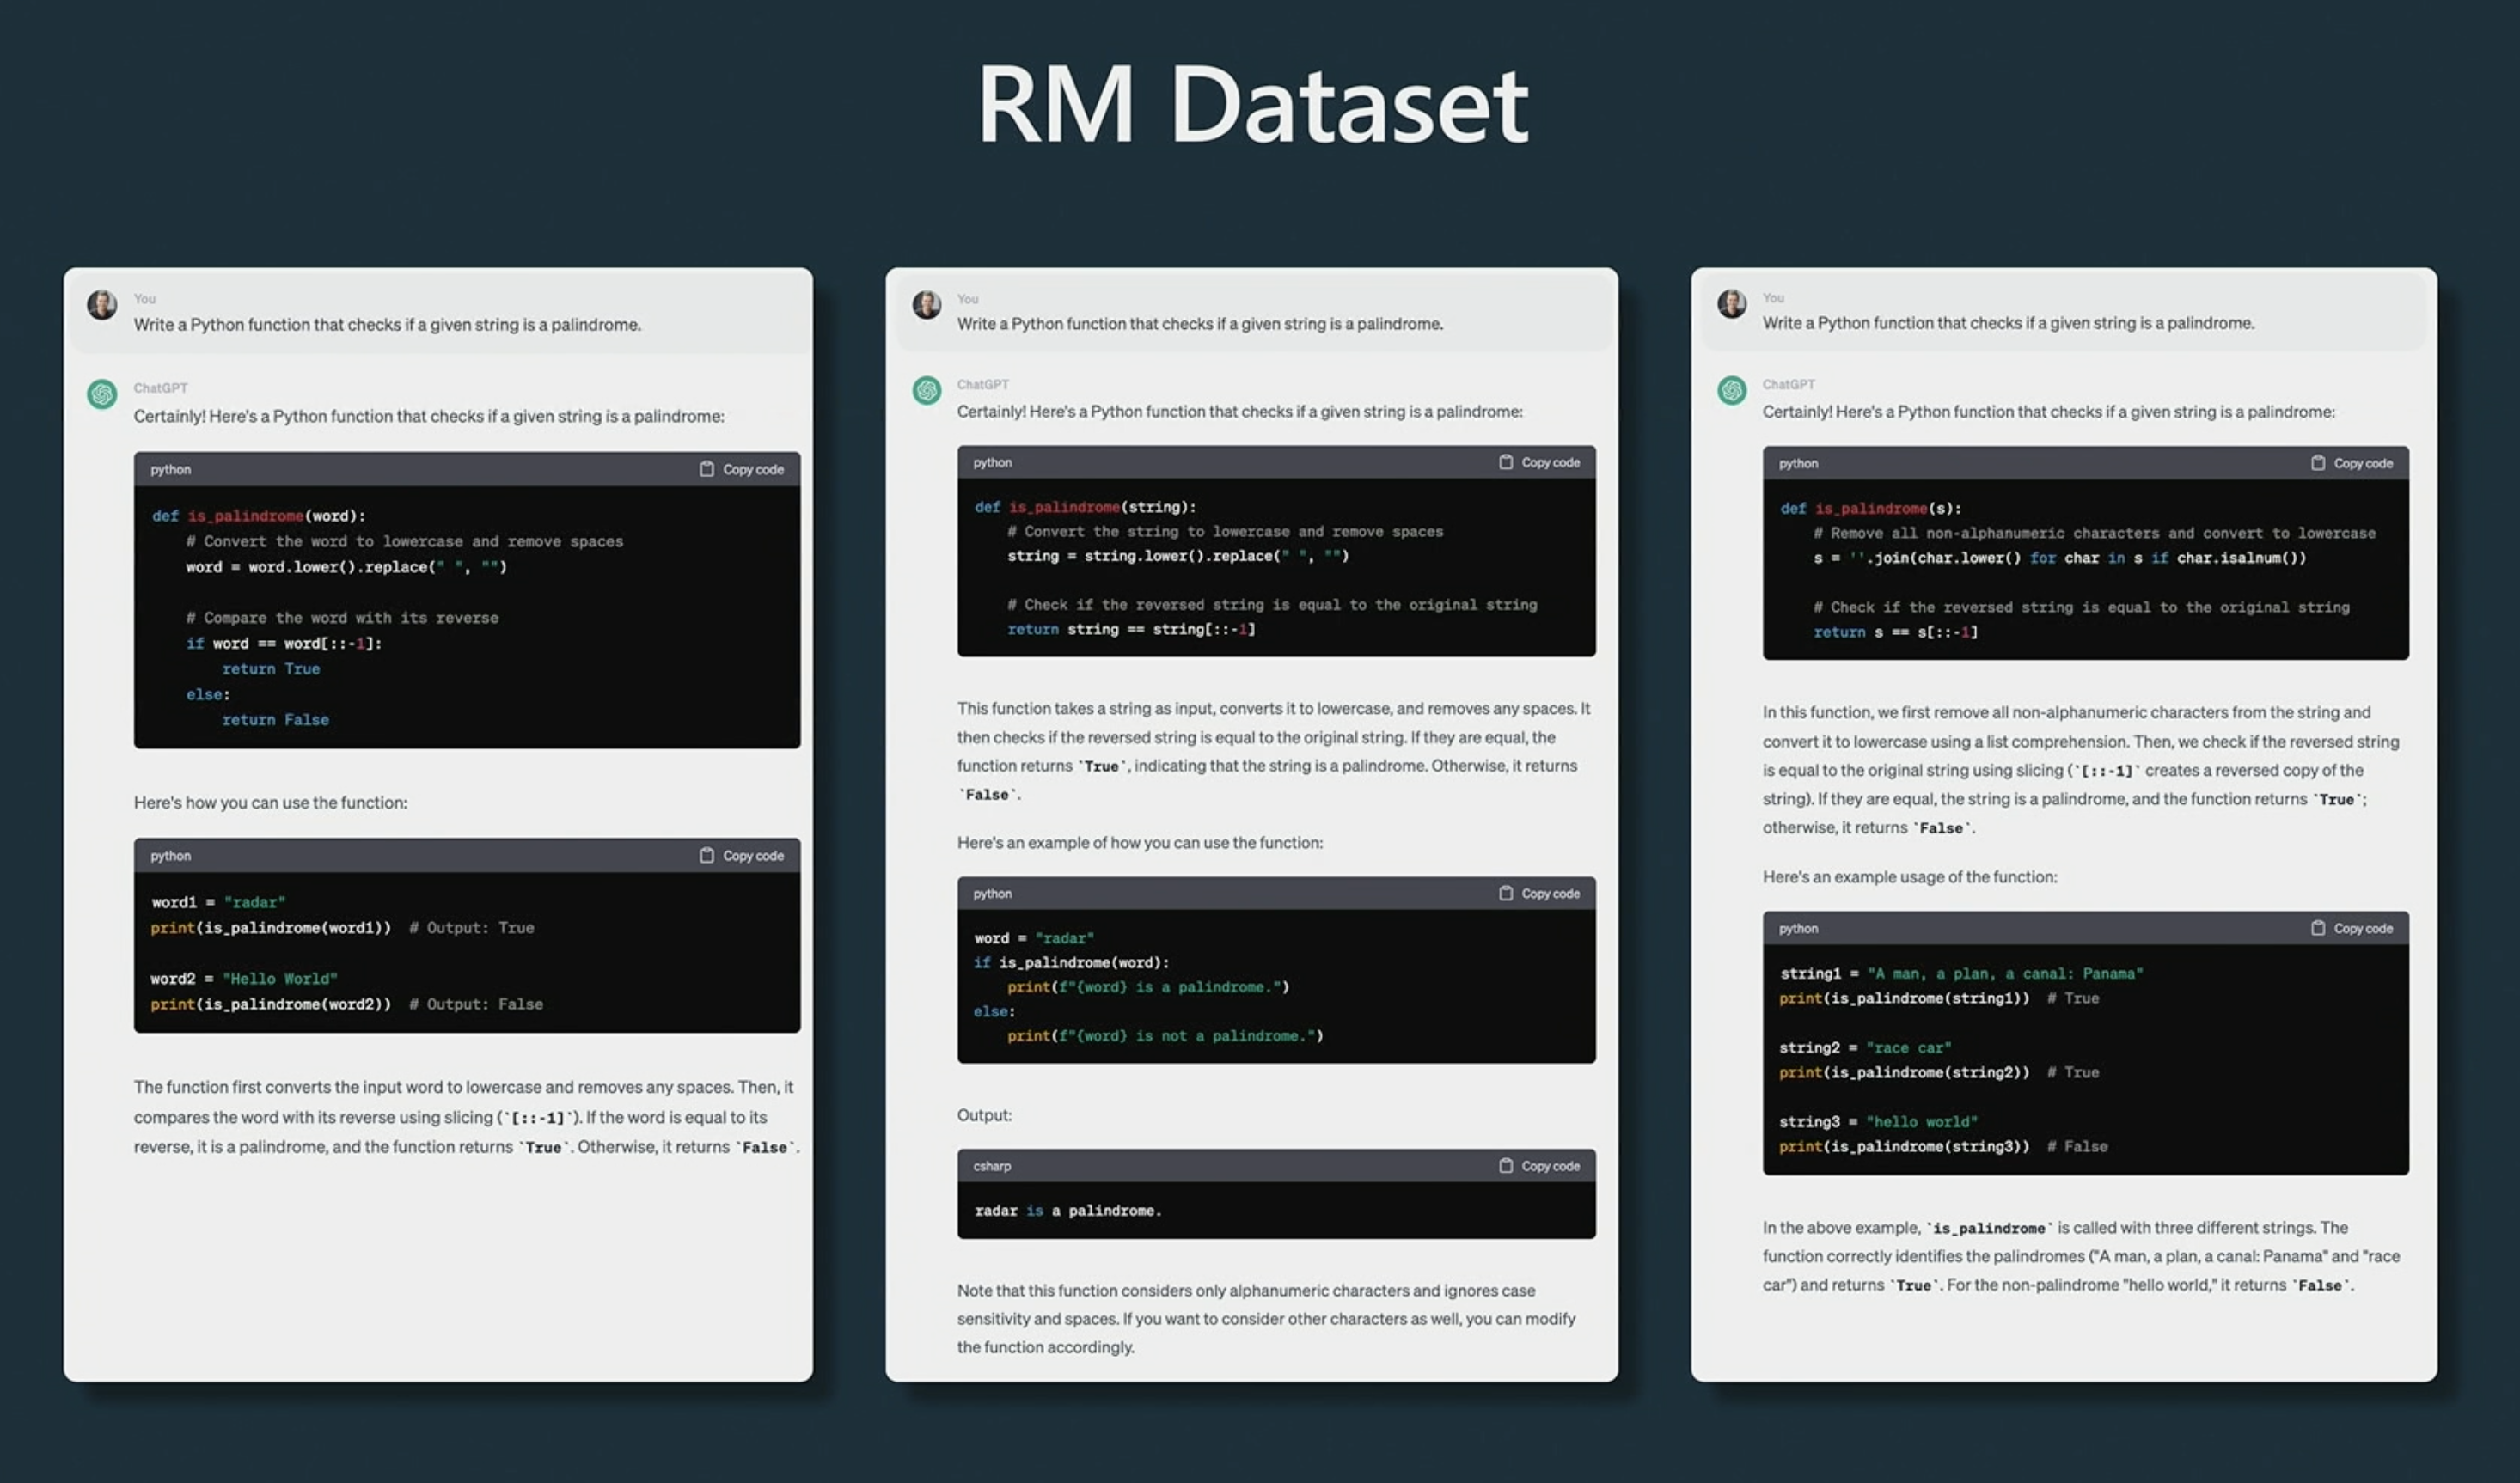
Task: Click the 'return False' code line in left panel
Action: click(275, 720)
